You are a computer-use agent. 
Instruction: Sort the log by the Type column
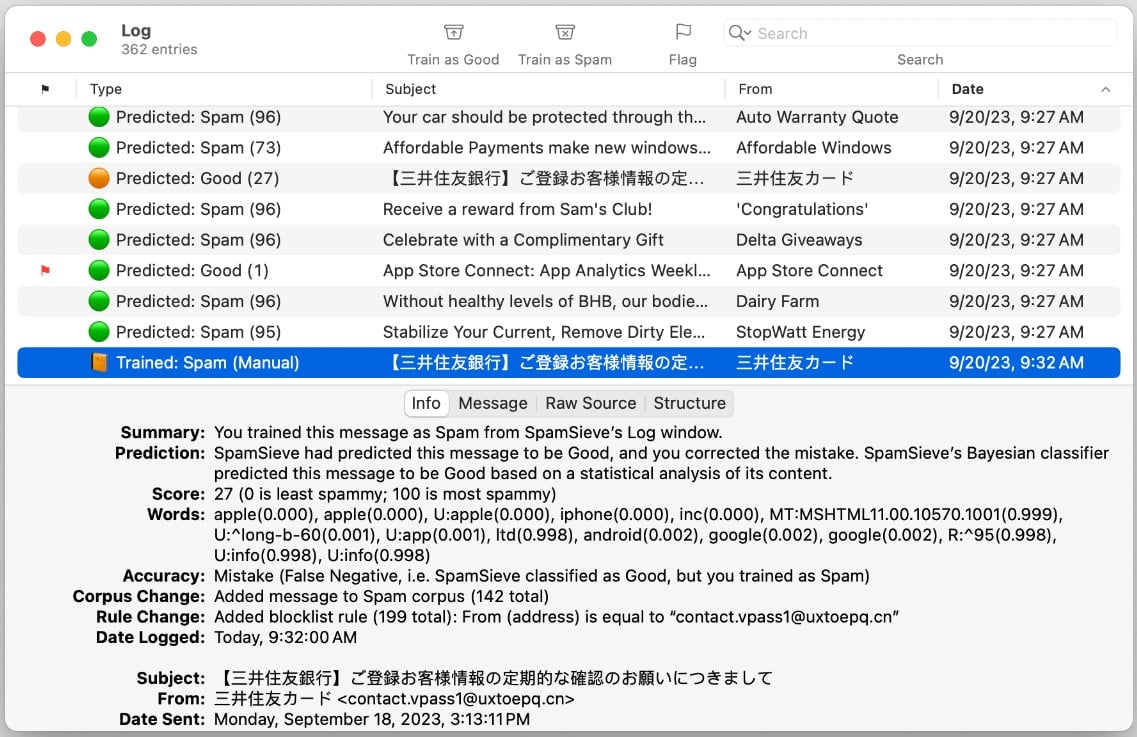106,89
